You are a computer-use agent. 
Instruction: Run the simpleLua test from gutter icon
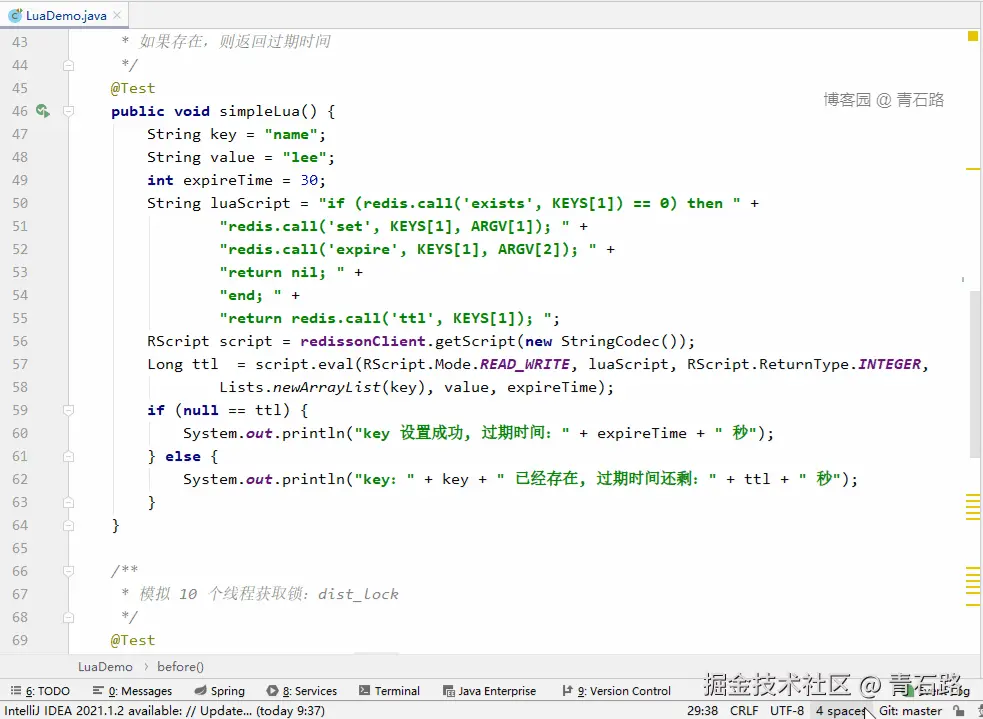[x=43, y=111]
